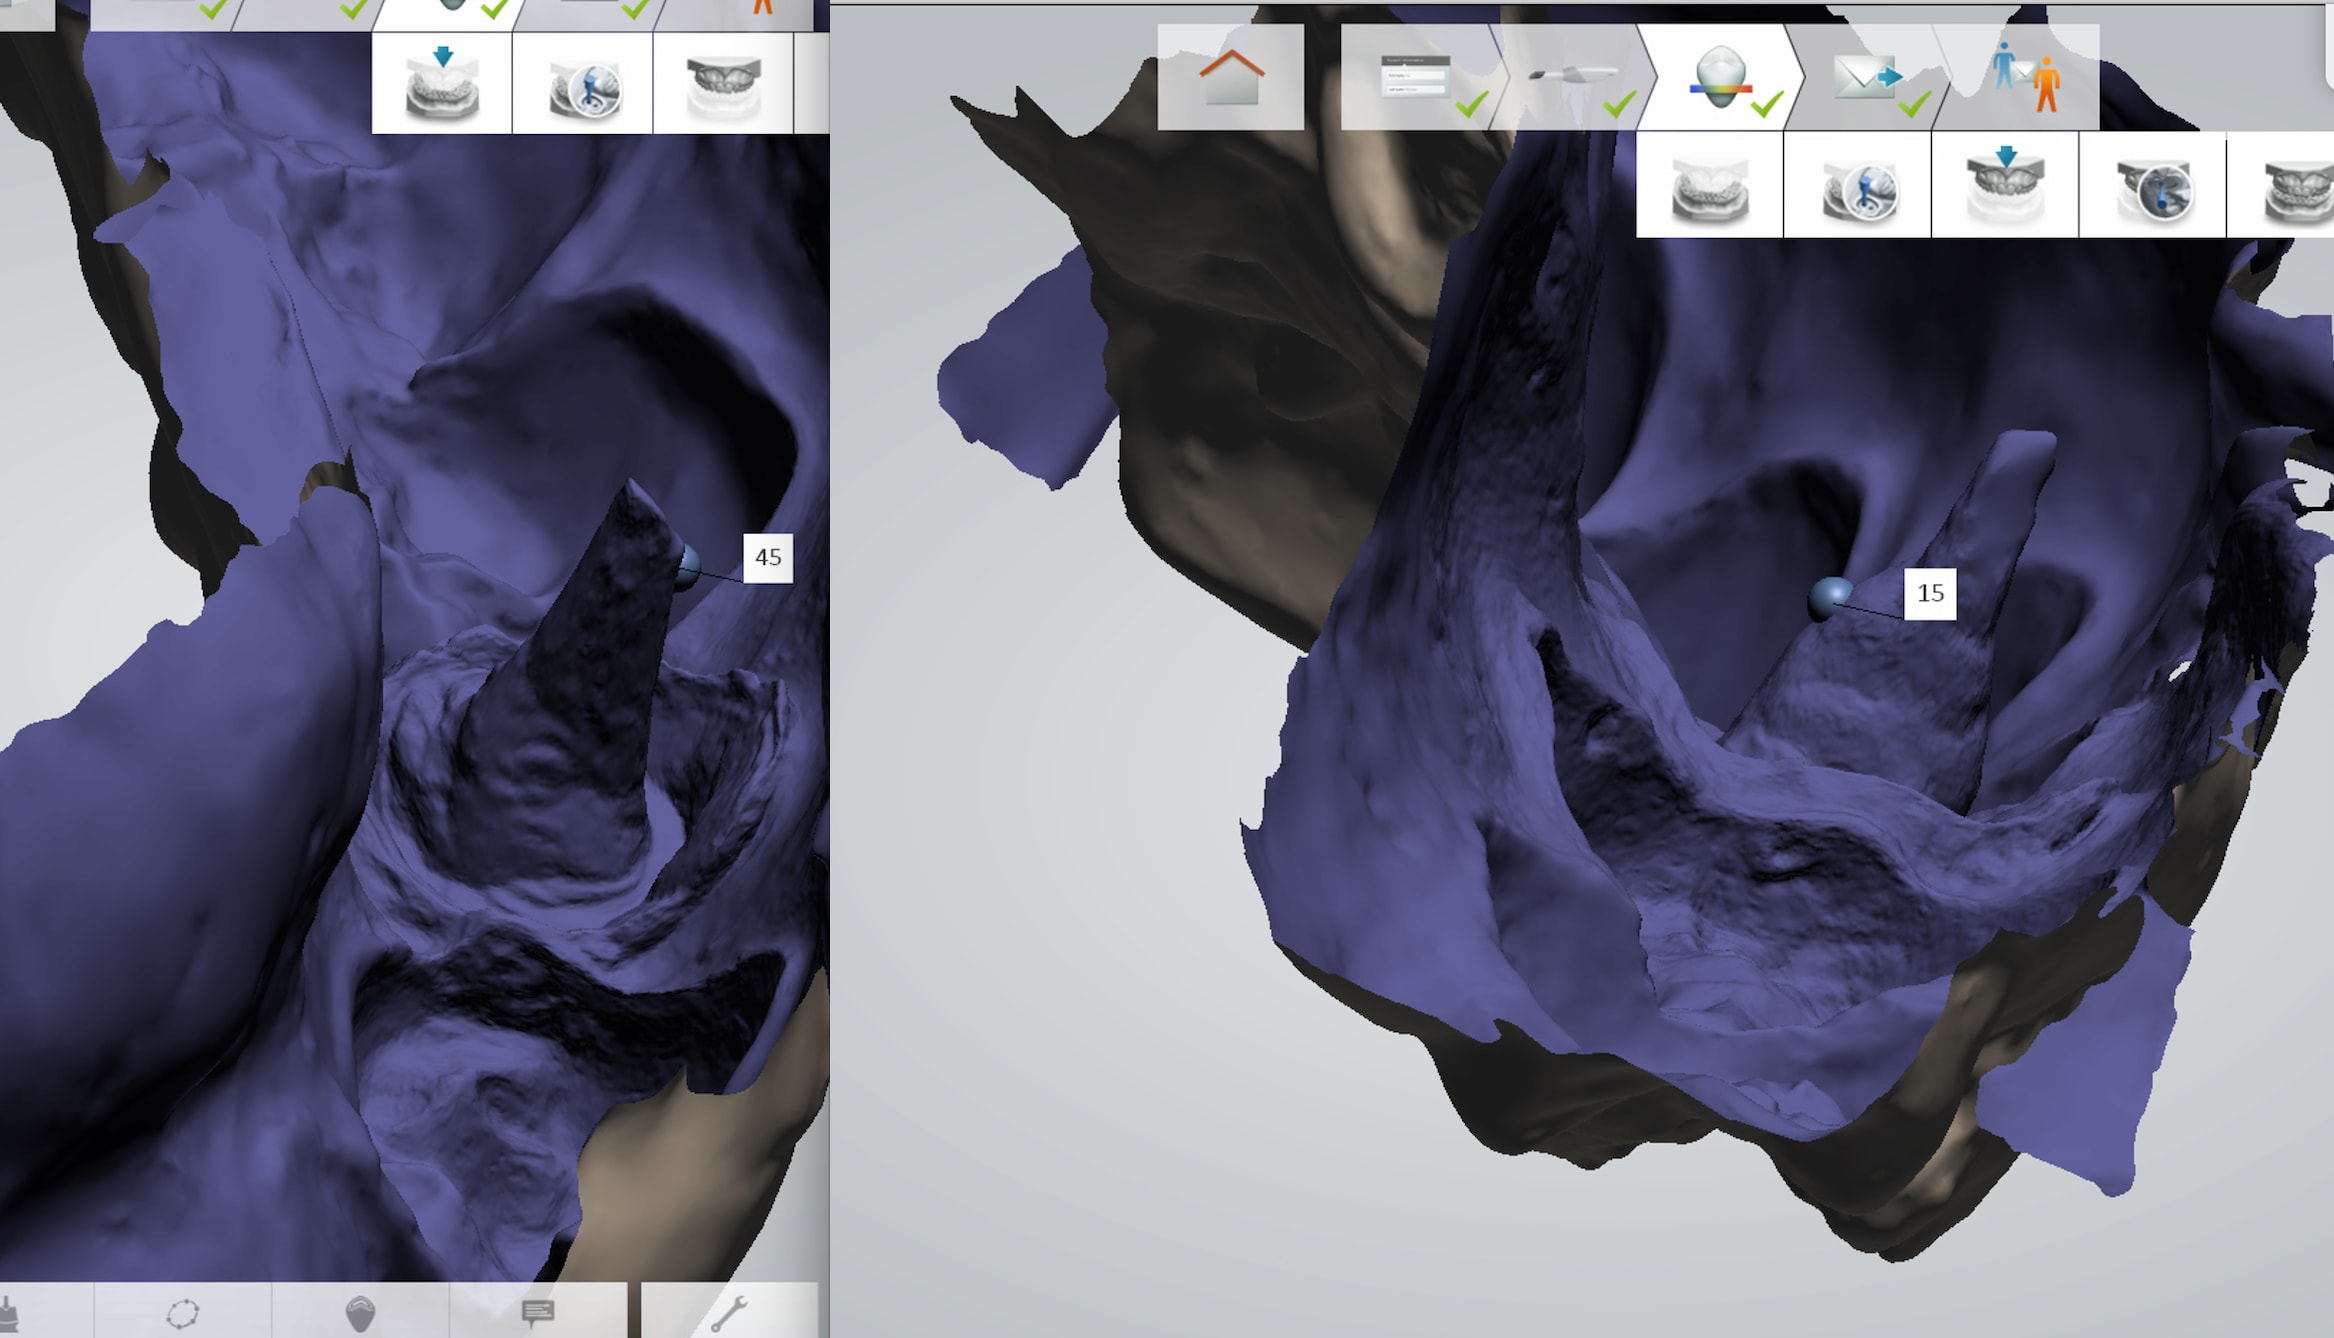Click the Home house icon
2334x1338 pixels.
tap(1231, 78)
